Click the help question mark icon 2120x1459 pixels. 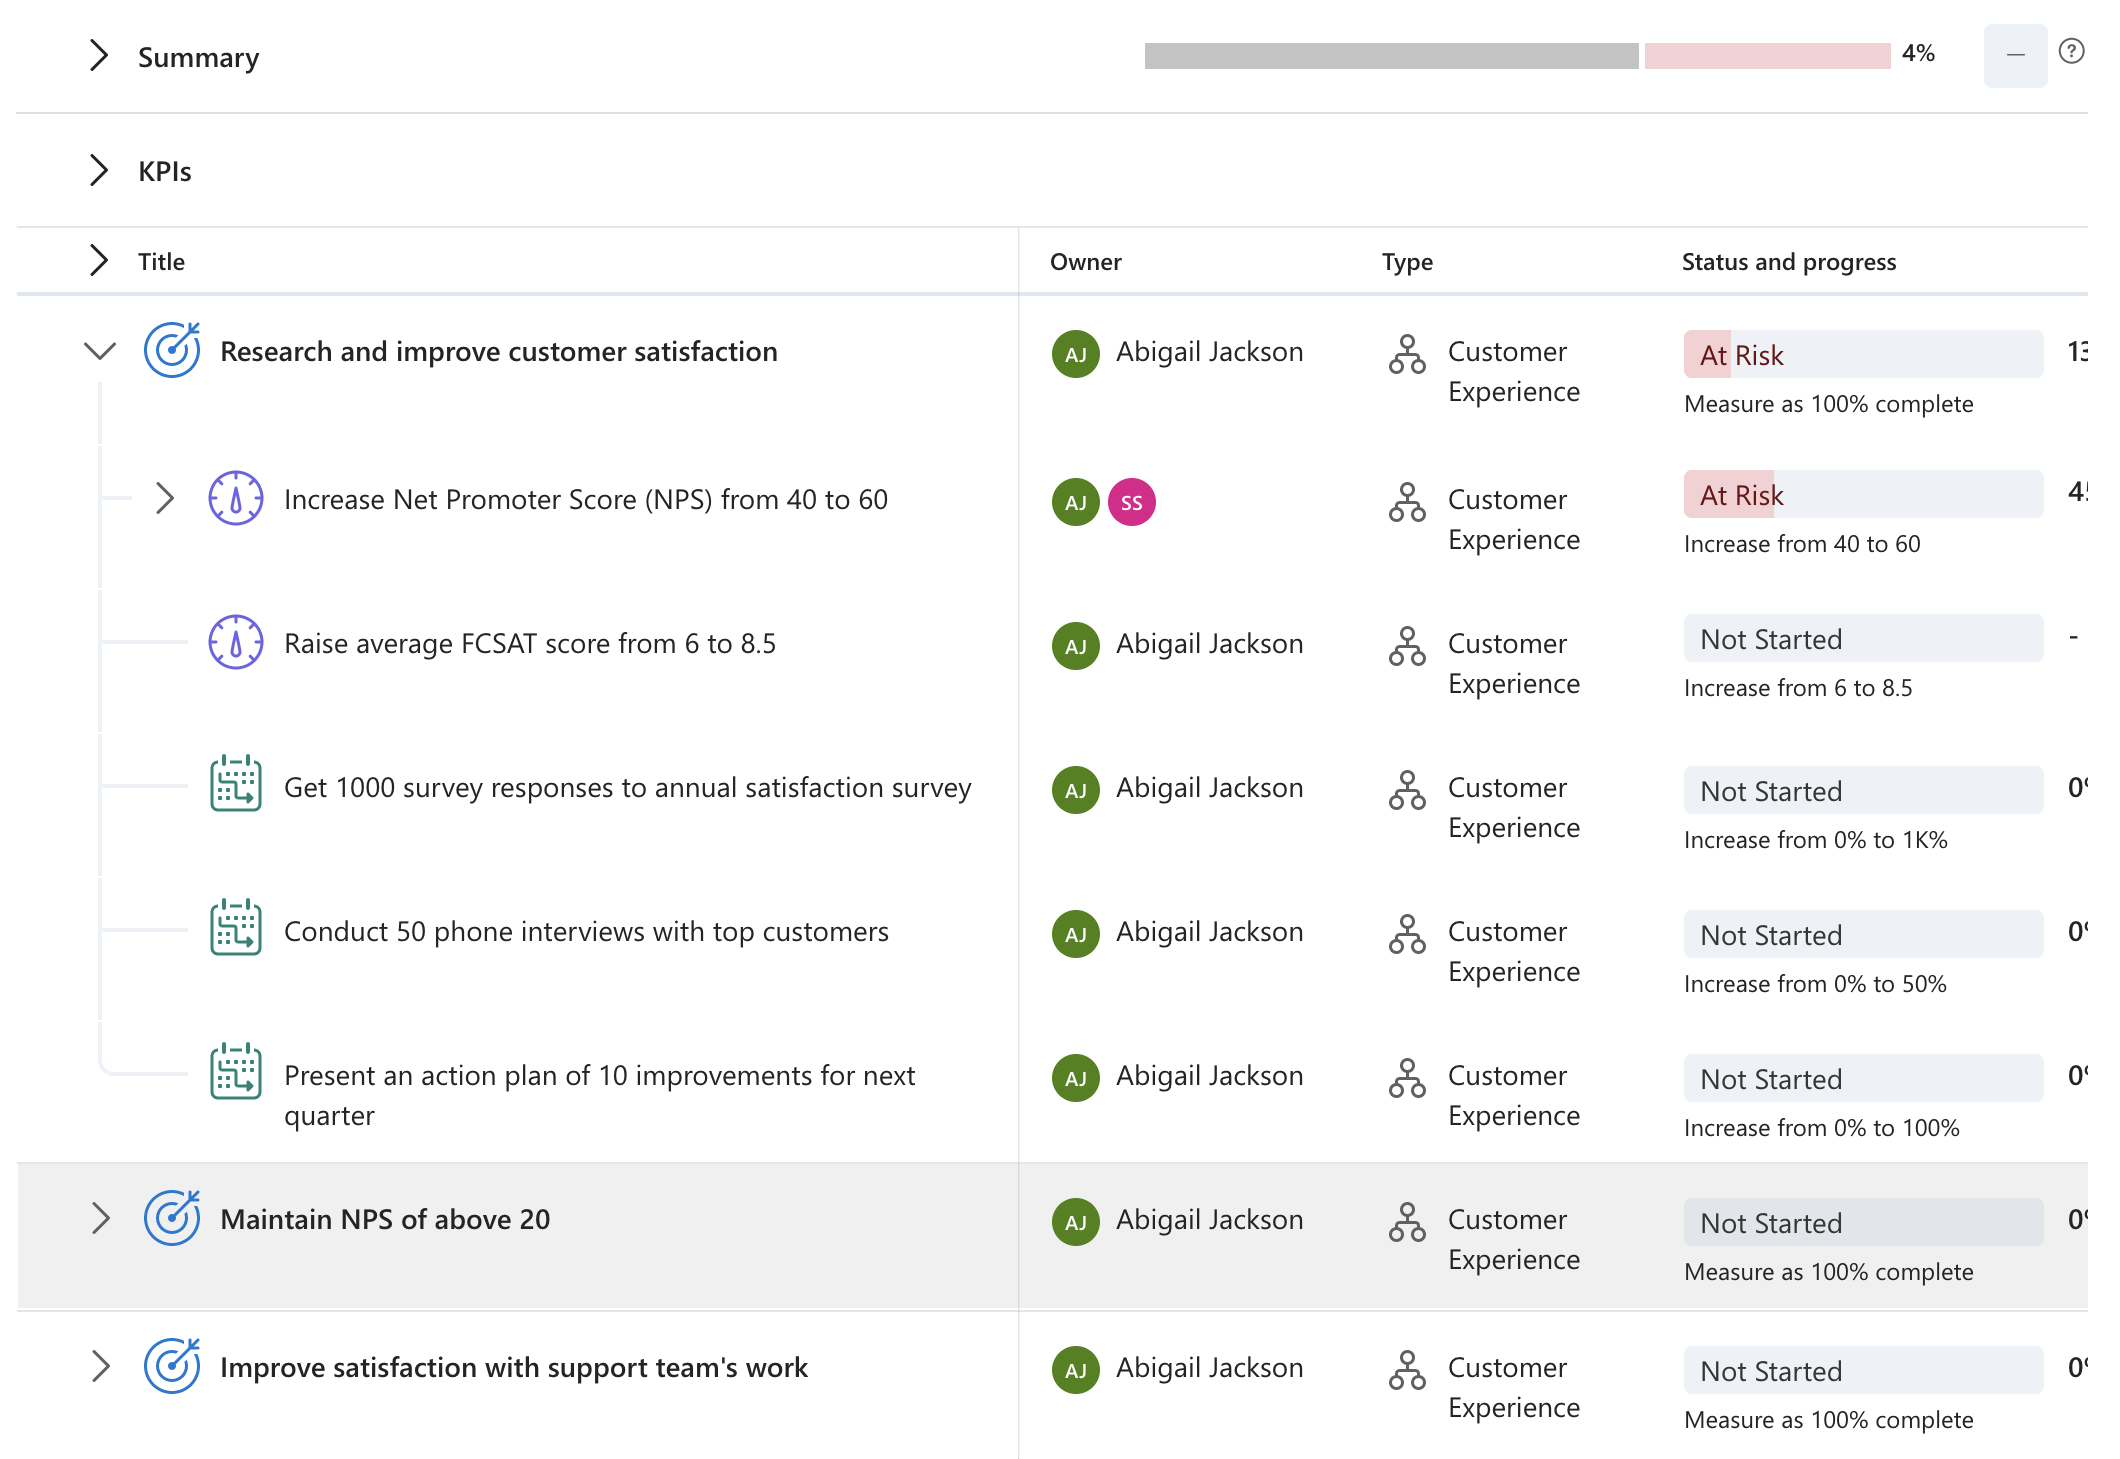point(2071,51)
